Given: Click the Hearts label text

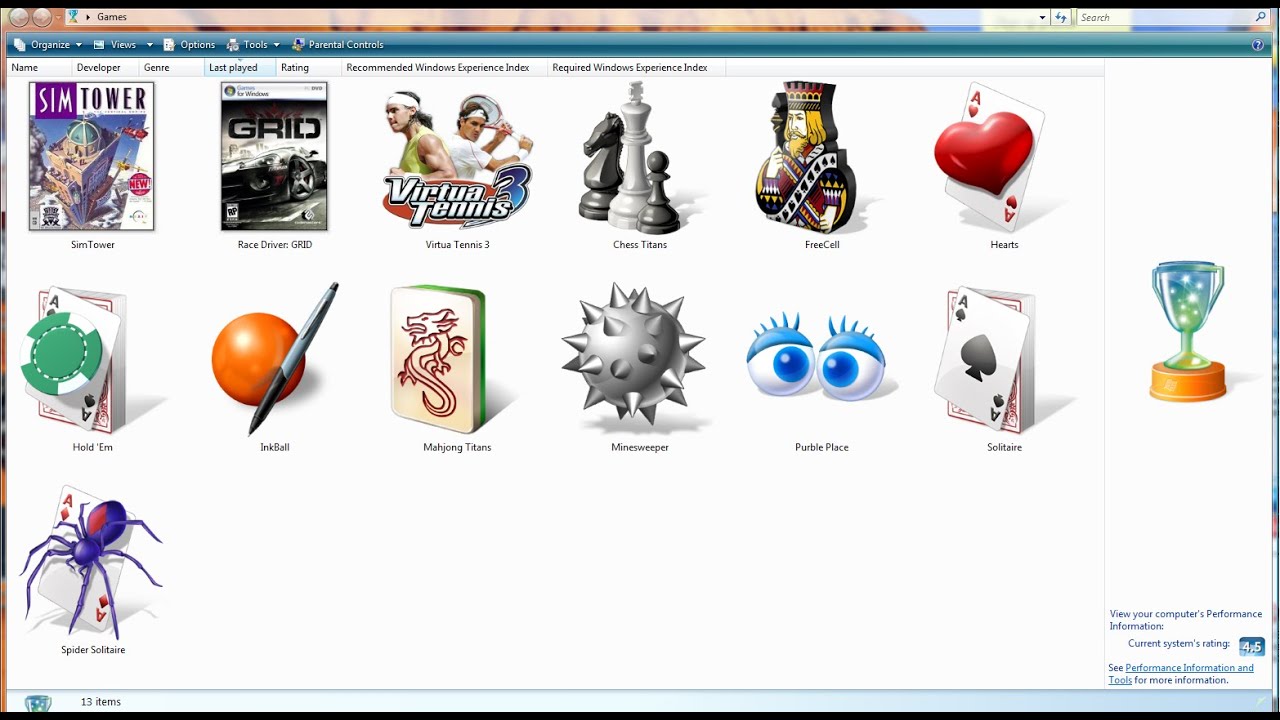Looking at the screenshot, I should tap(1005, 245).
